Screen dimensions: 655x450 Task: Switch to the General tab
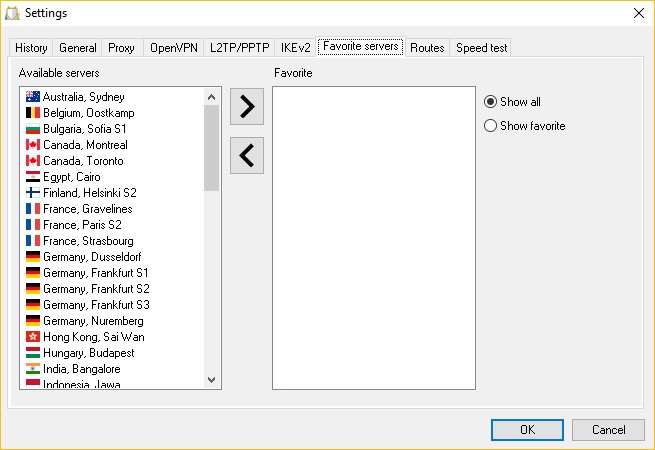(x=77, y=48)
